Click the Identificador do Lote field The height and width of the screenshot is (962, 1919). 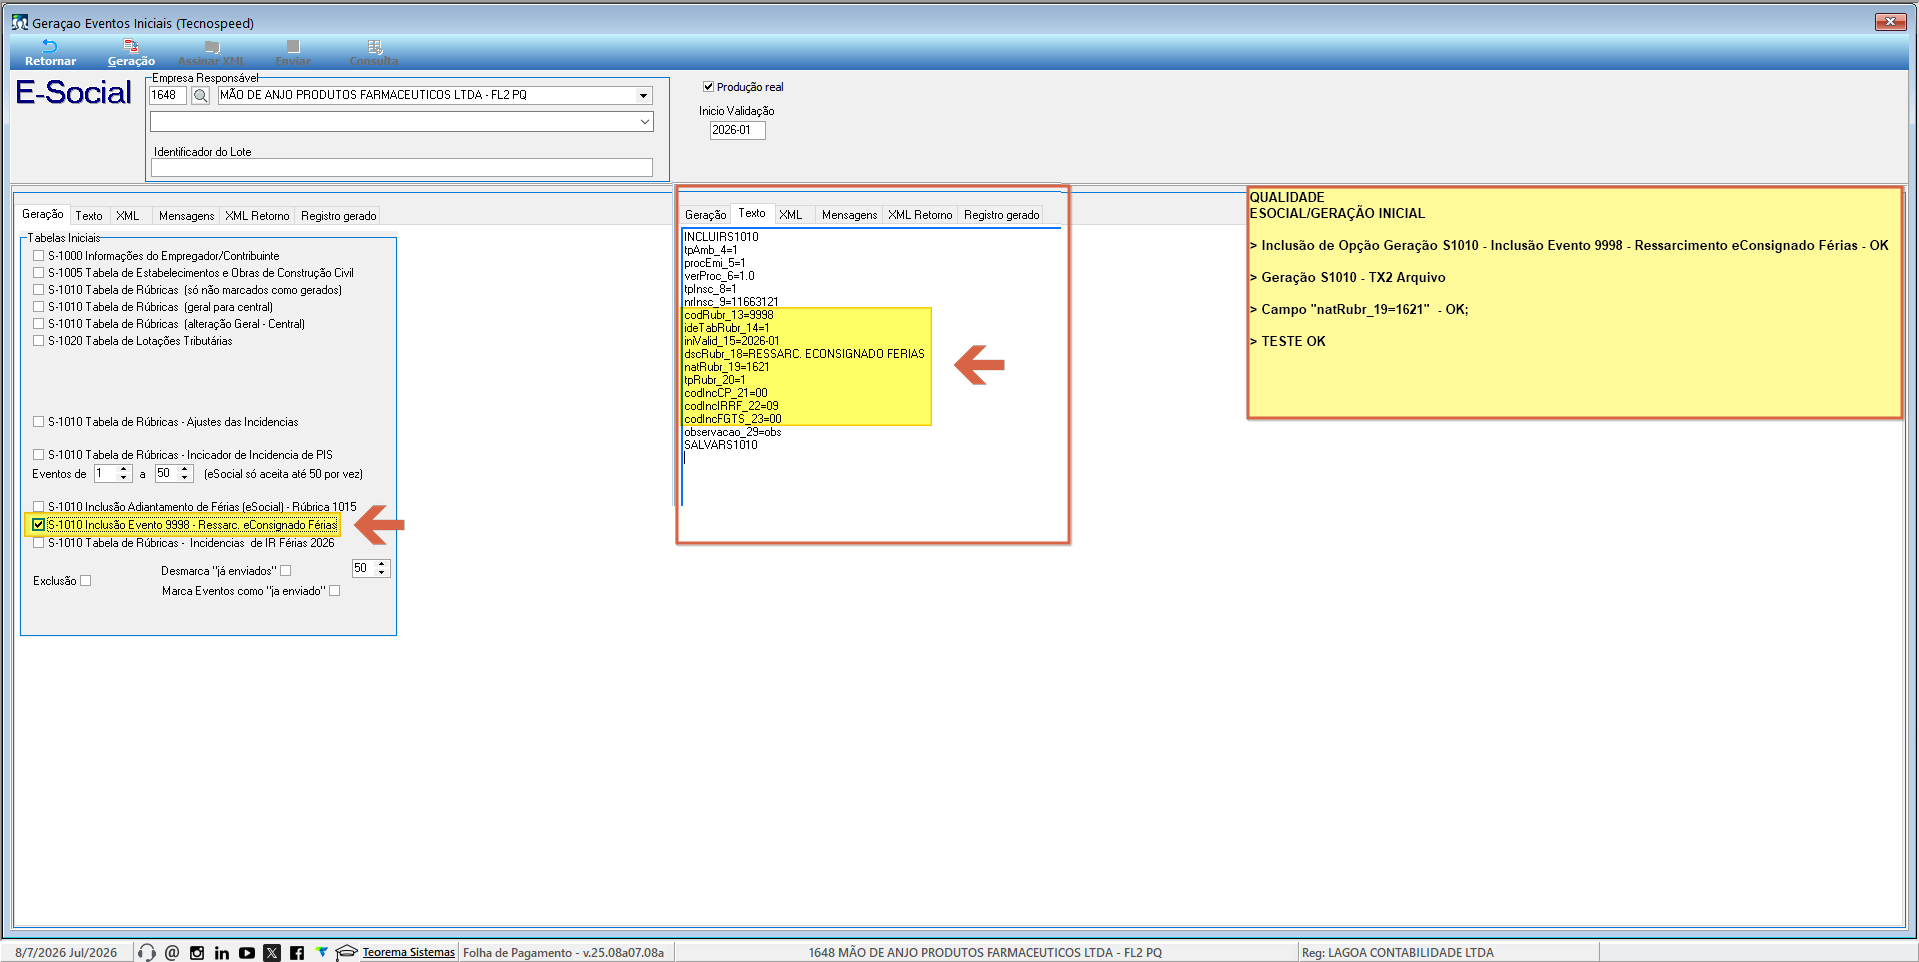tap(401, 168)
